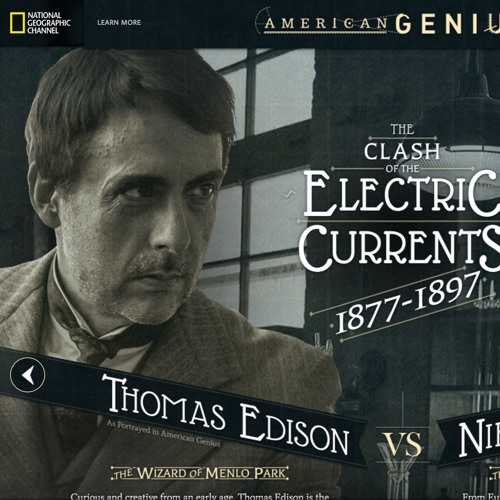Click the National Geographic Channel wordmark text
The image size is (500, 500).
[49, 23]
